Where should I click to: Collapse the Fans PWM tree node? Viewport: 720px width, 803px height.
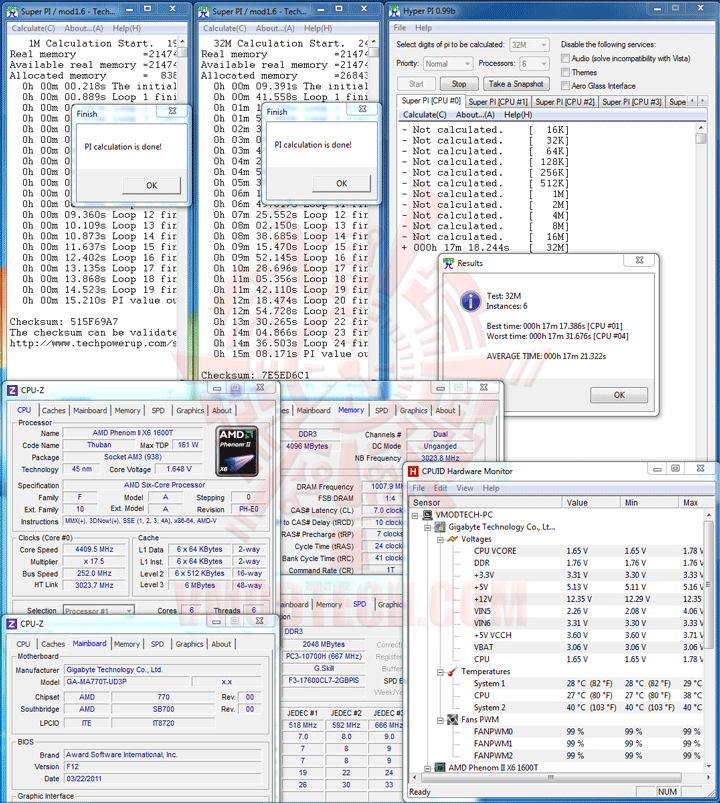click(440, 720)
